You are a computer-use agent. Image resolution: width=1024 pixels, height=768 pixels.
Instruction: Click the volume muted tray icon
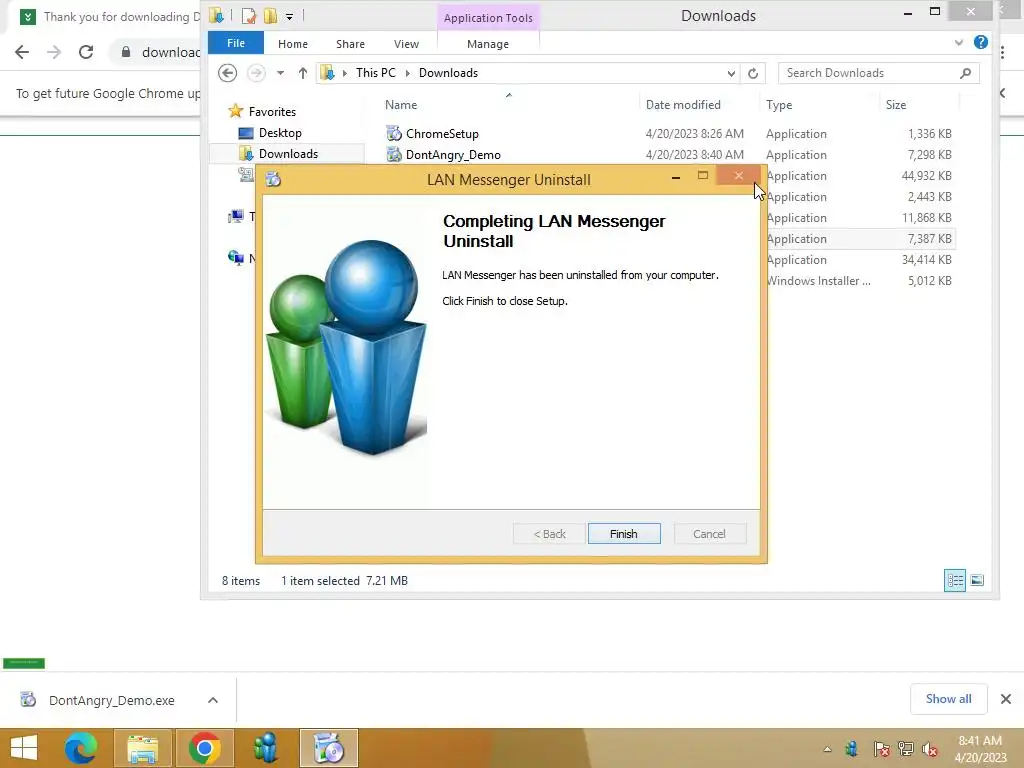pyautogui.click(x=929, y=749)
